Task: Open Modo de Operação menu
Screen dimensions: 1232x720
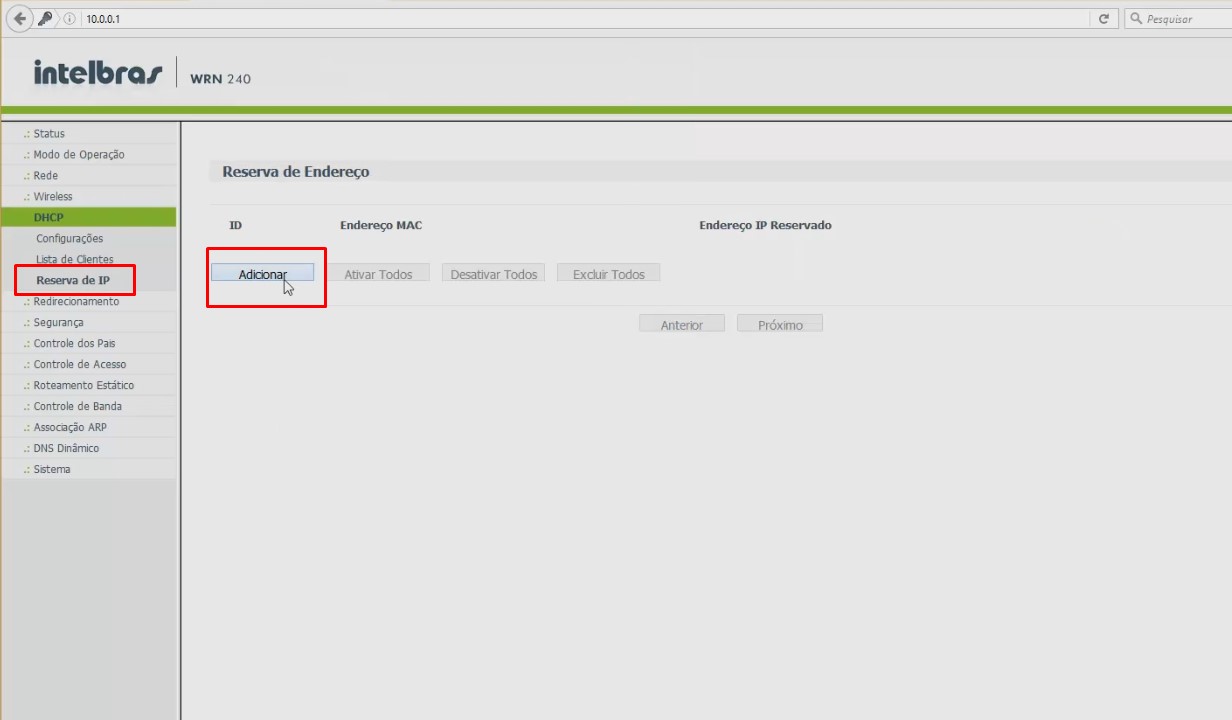Action: (79, 154)
